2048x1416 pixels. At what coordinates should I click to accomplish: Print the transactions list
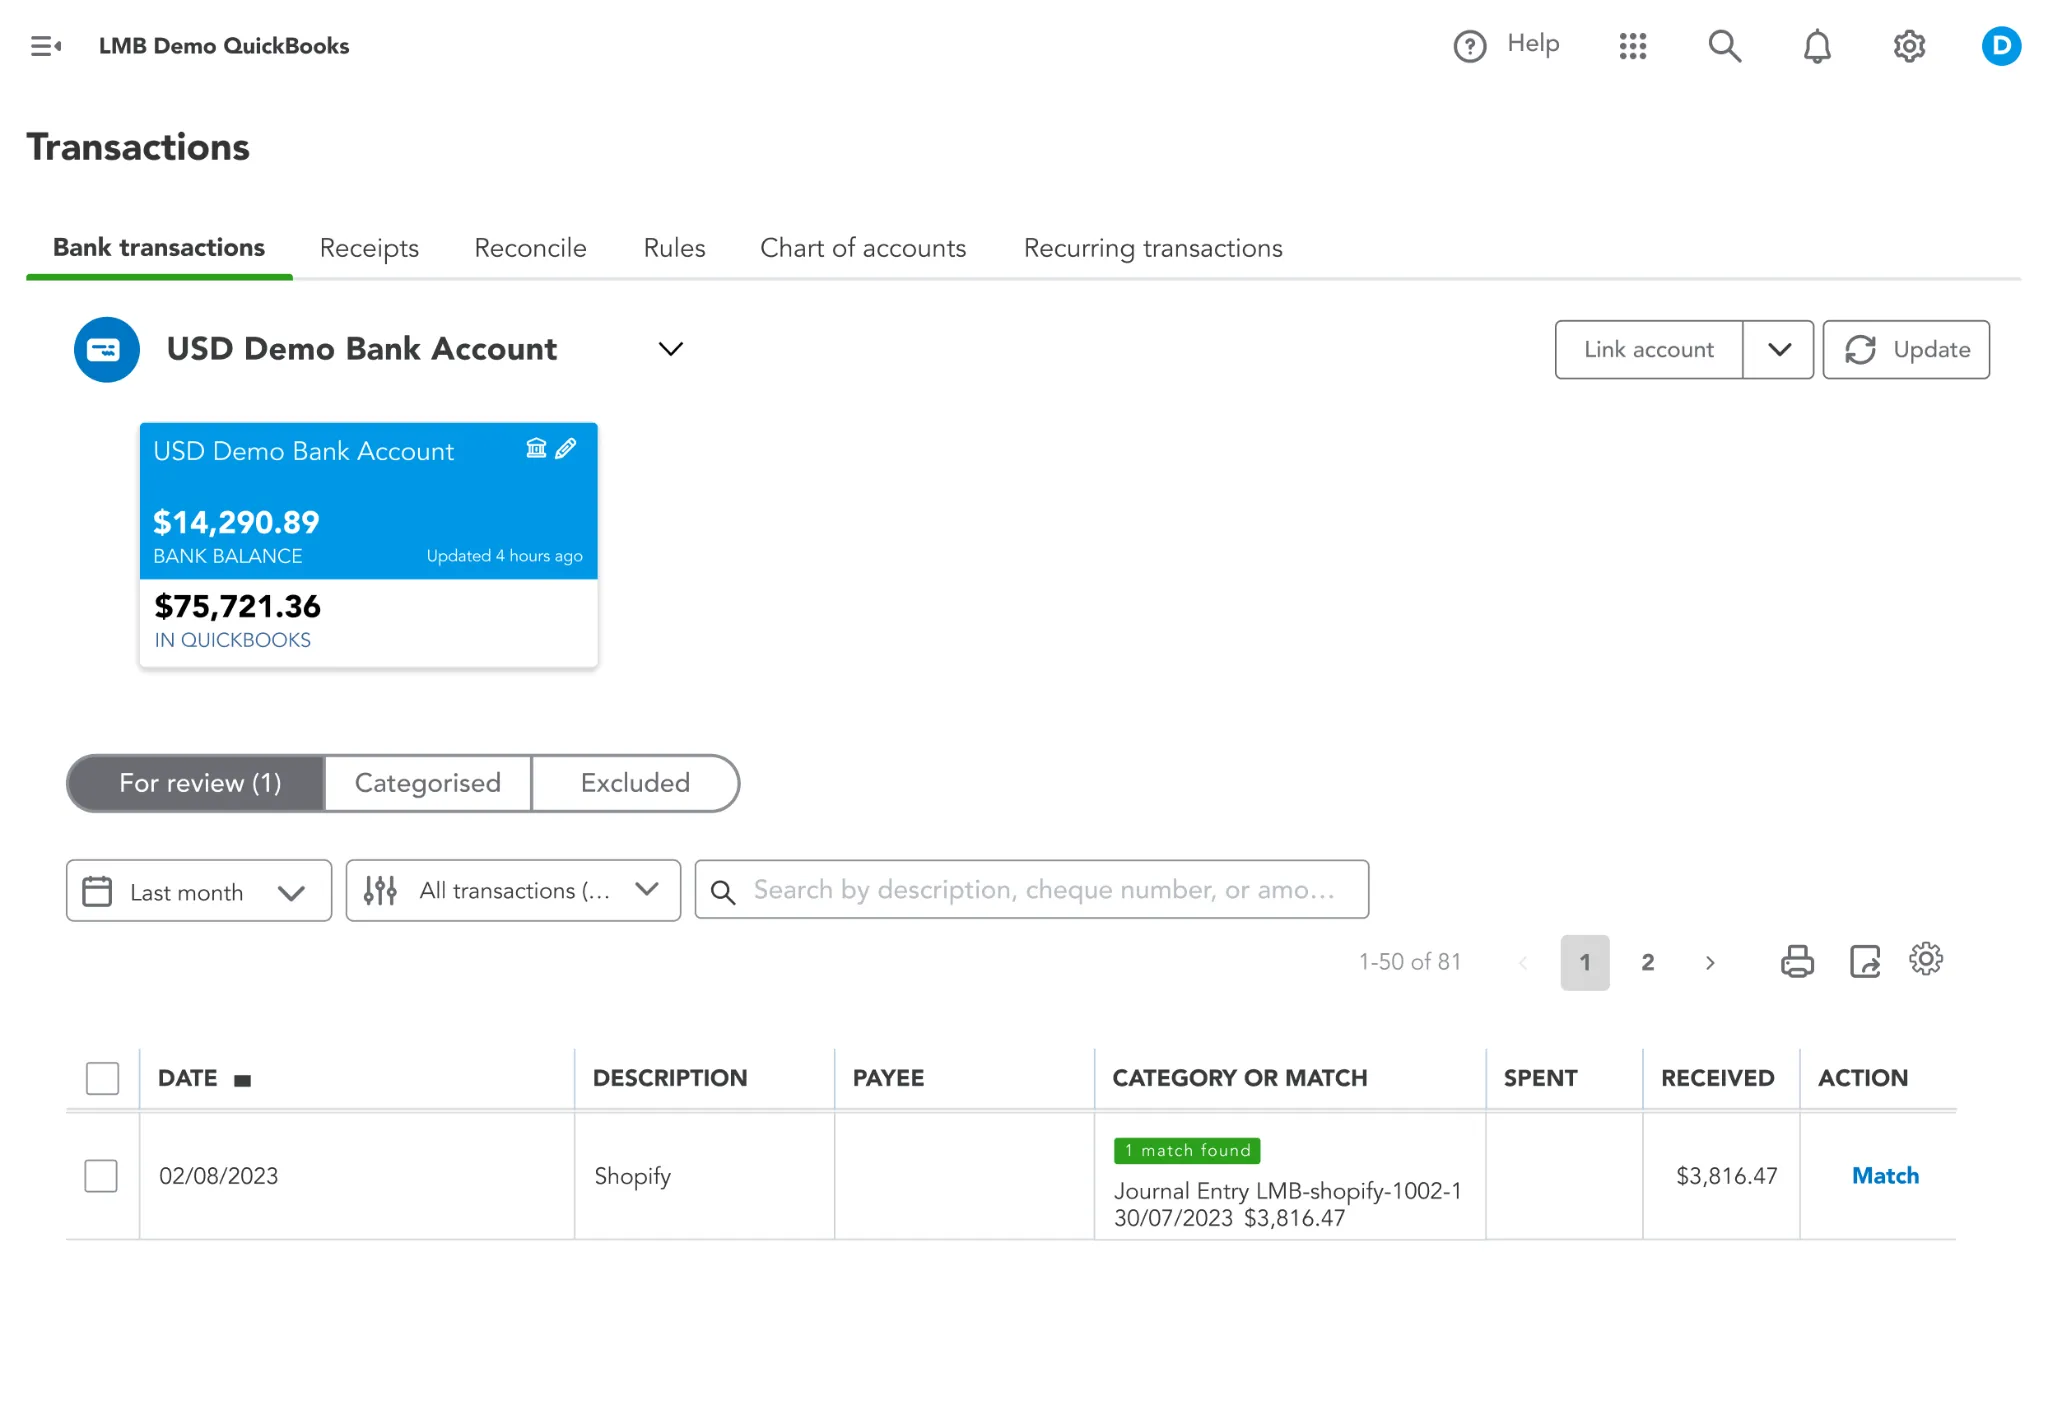pyautogui.click(x=1796, y=961)
